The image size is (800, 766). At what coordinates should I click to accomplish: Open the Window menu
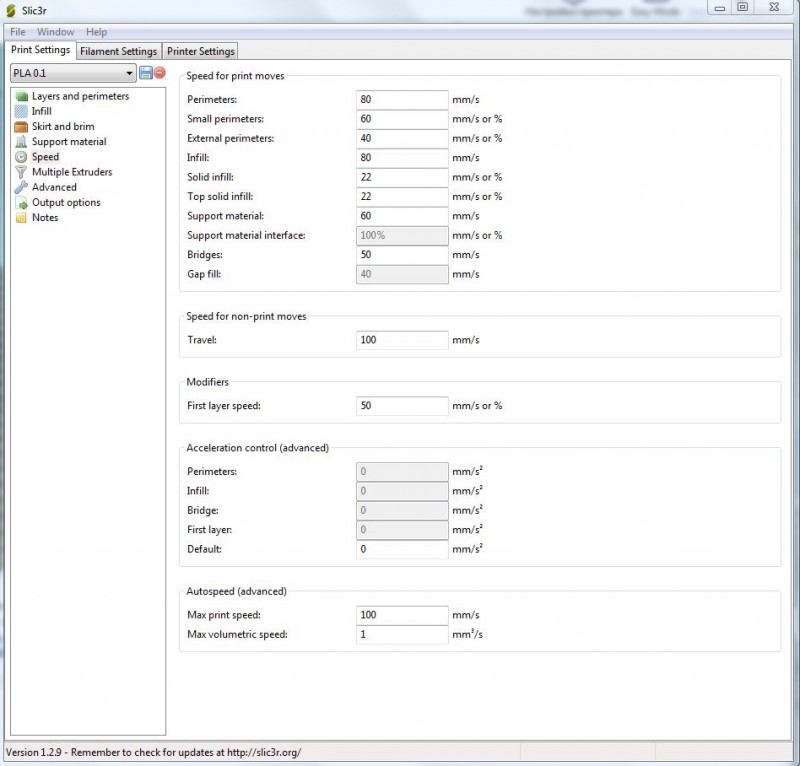click(x=56, y=32)
